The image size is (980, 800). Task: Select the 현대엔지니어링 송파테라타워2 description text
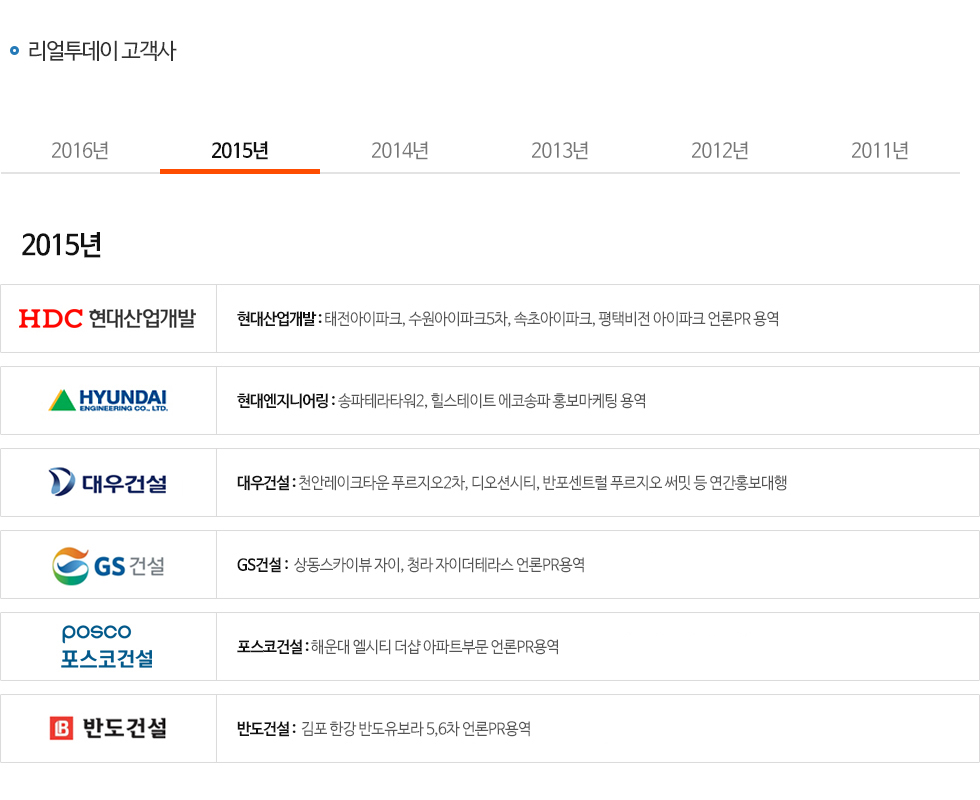(441, 401)
